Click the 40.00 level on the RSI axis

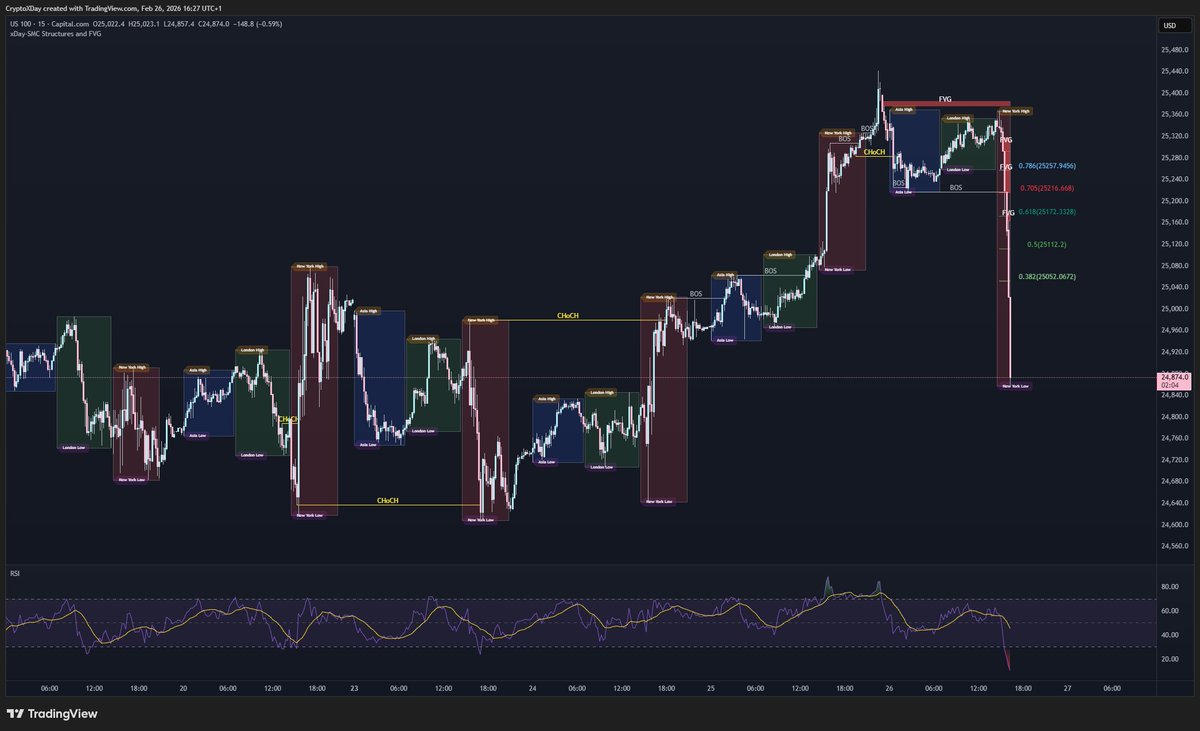[1169, 634]
